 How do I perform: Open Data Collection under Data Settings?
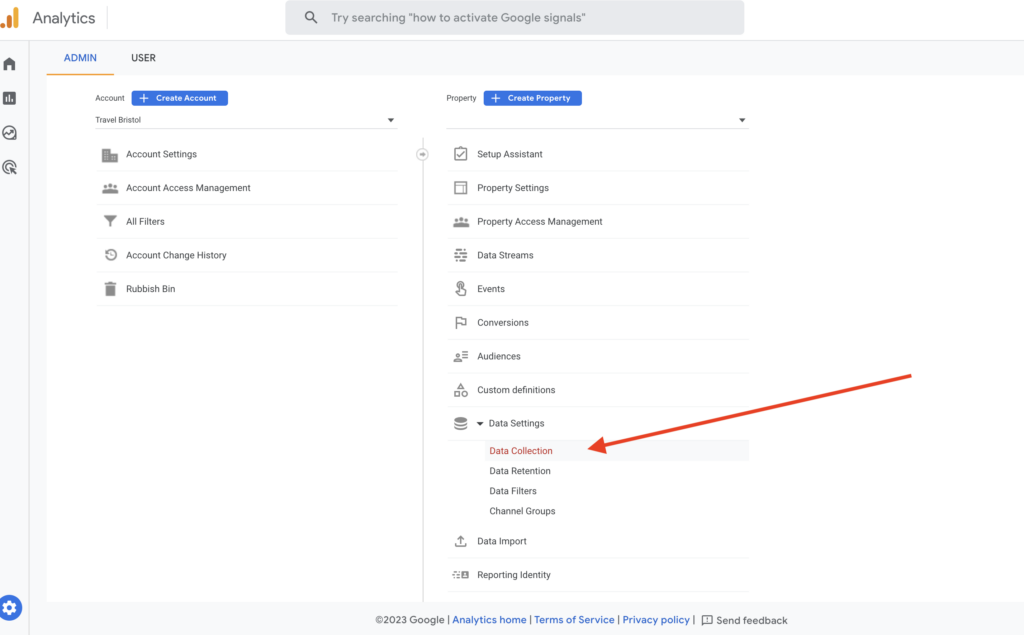[x=520, y=451]
